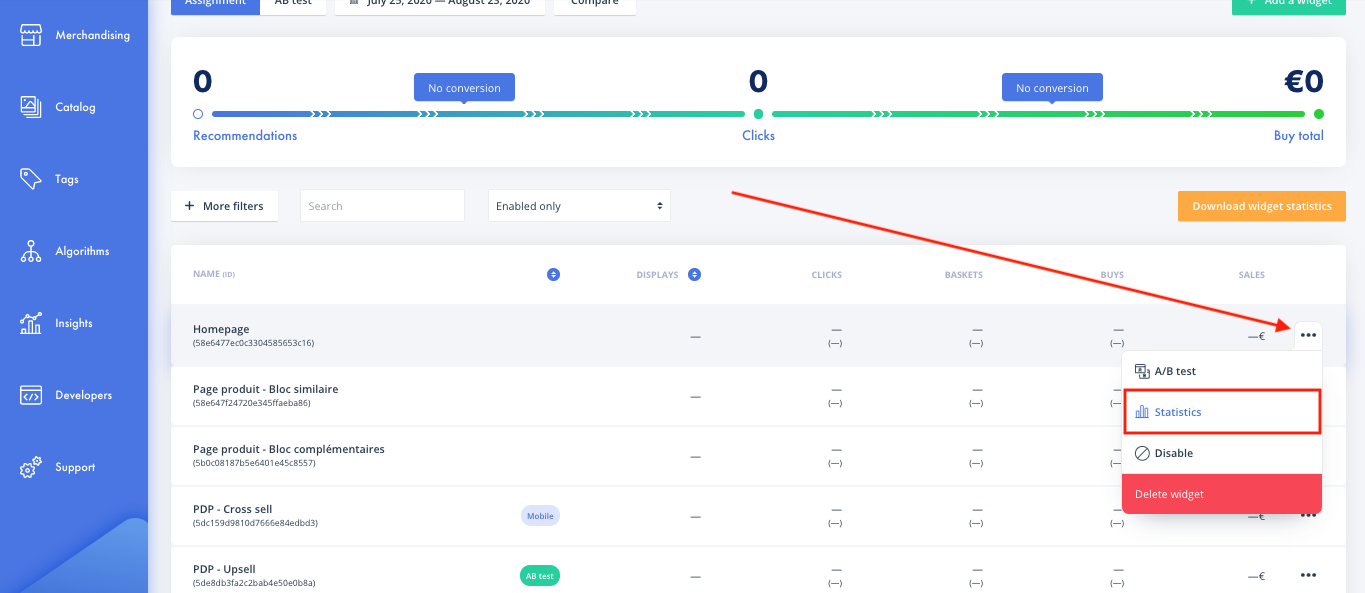Click the Support gears icon

click(31, 467)
